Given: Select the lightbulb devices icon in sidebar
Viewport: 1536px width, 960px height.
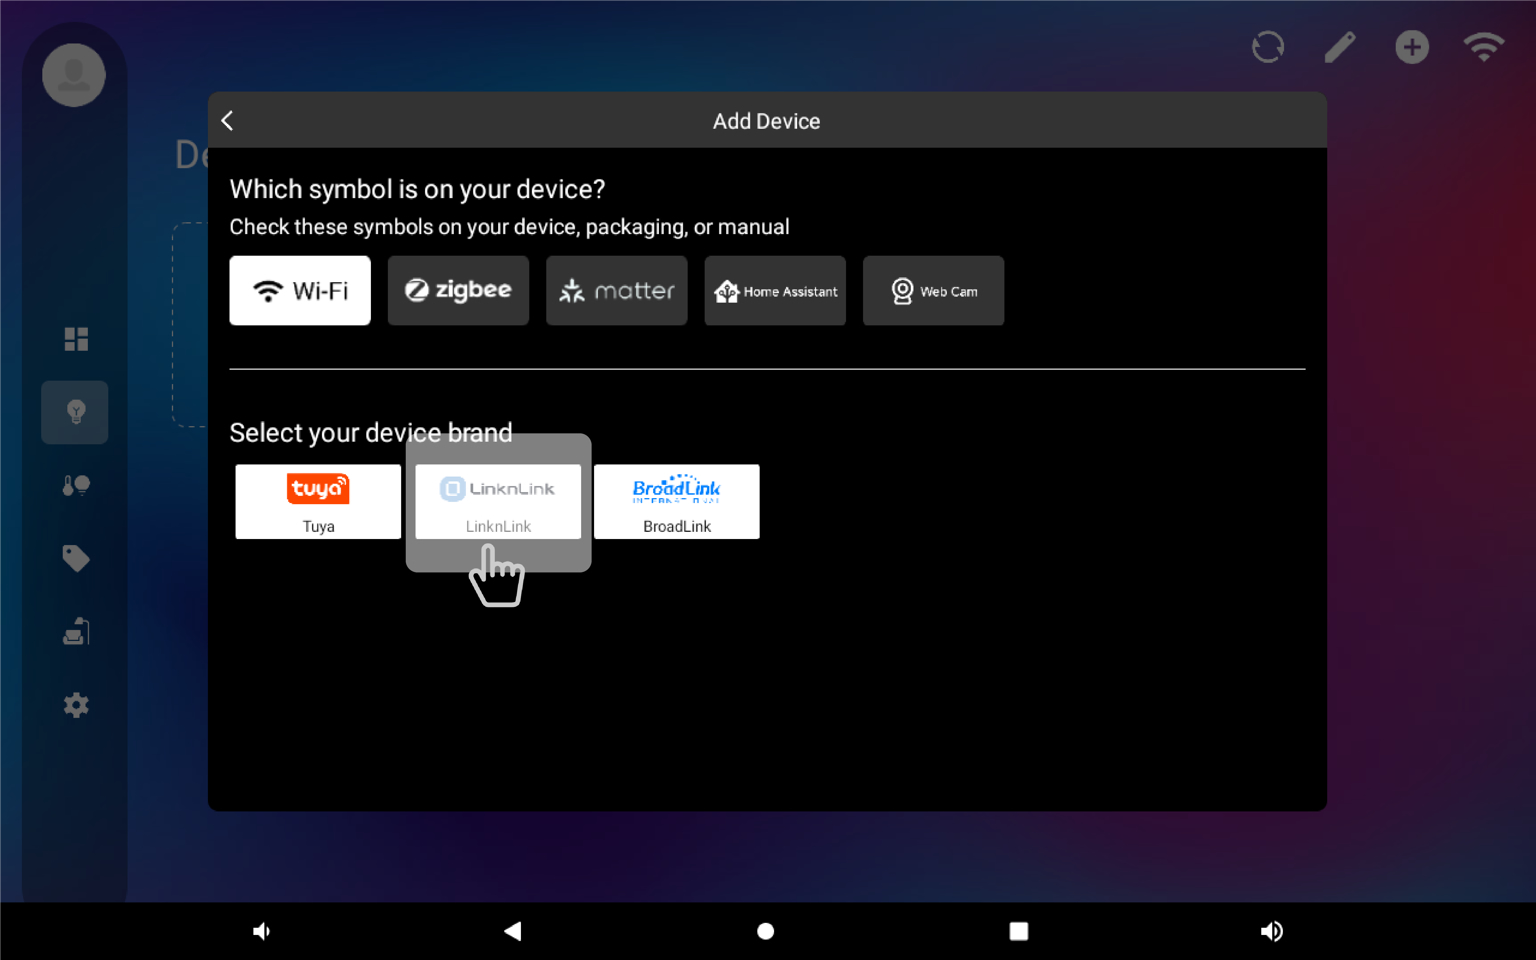Looking at the screenshot, I should 75,412.
